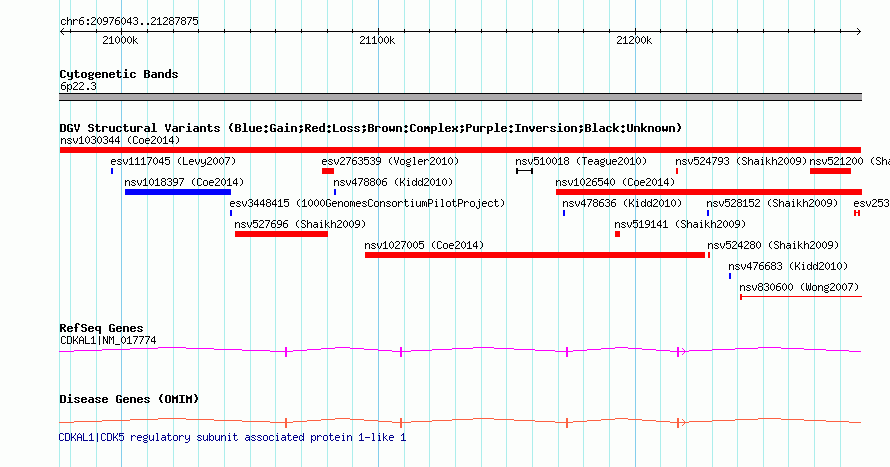Click the magenta CDKAL1 RefSeq gene track
The image size is (890, 467).
point(460,351)
